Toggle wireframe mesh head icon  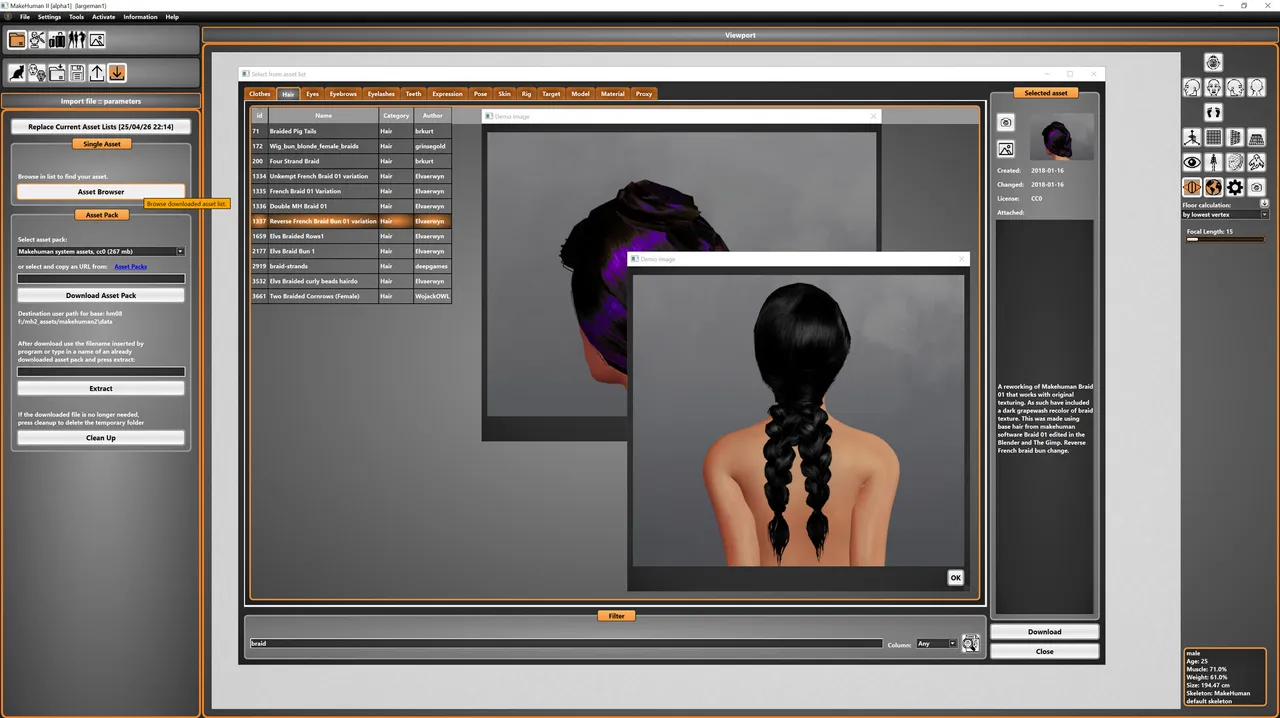coord(1235,162)
